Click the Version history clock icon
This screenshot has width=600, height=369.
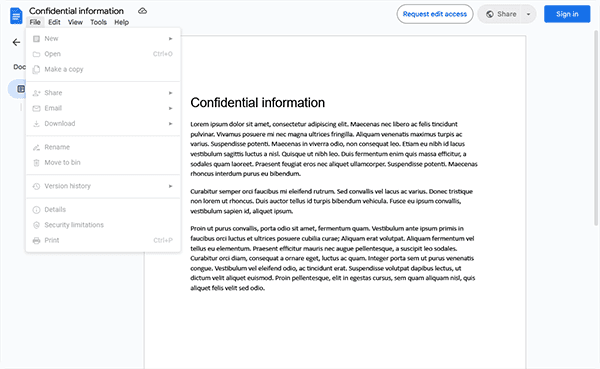36,186
